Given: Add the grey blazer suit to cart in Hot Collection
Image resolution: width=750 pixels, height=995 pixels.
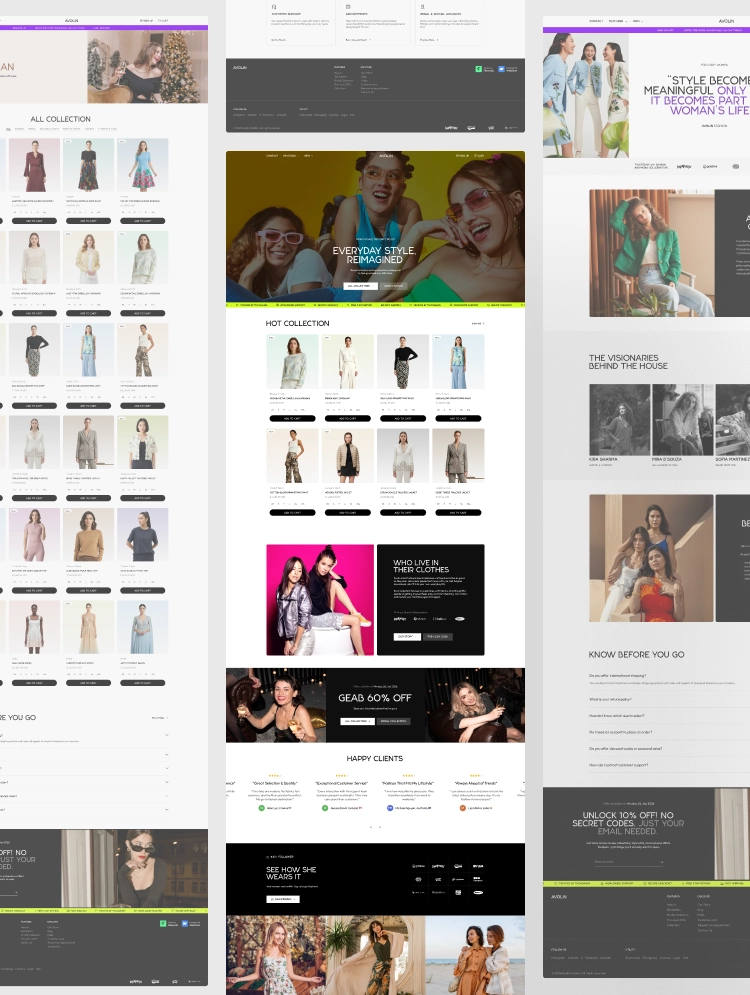Looking at the screenshot, I should pyautogui.click(x=458, y=513).
